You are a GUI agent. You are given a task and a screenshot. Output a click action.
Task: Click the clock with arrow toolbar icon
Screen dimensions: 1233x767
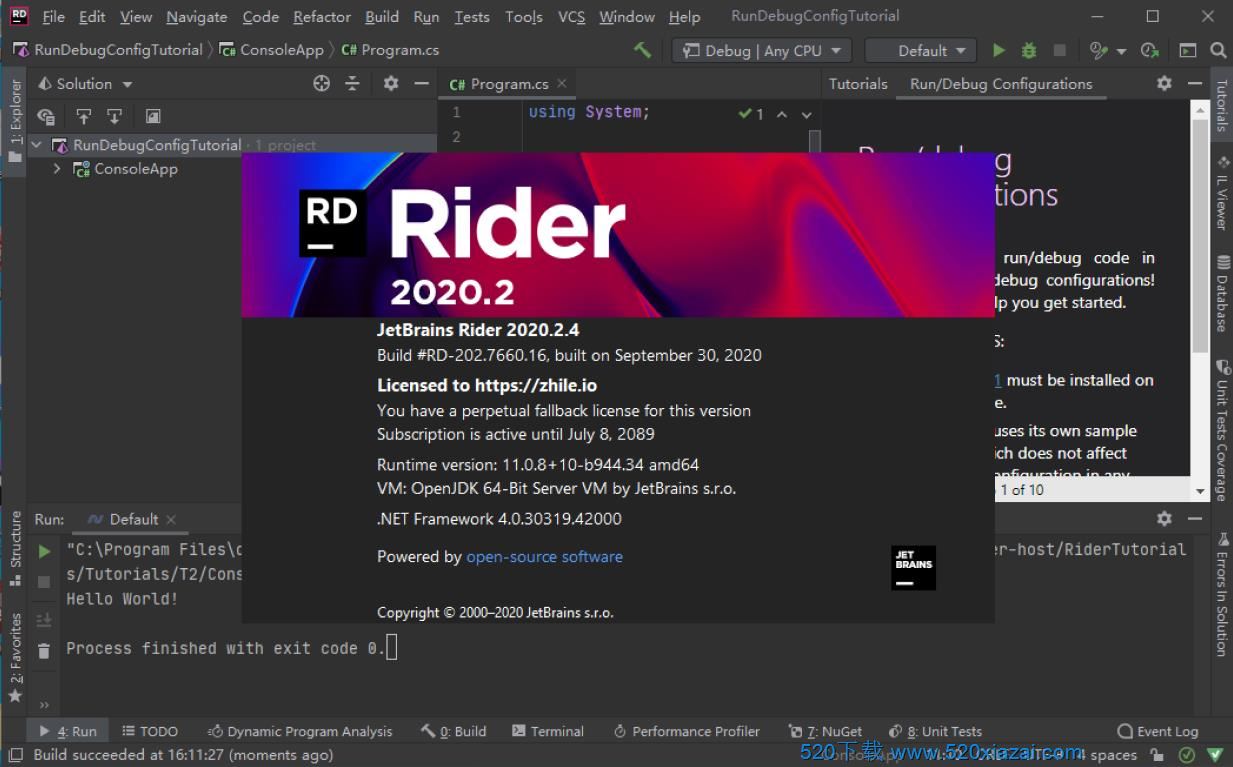point(1150,50)
